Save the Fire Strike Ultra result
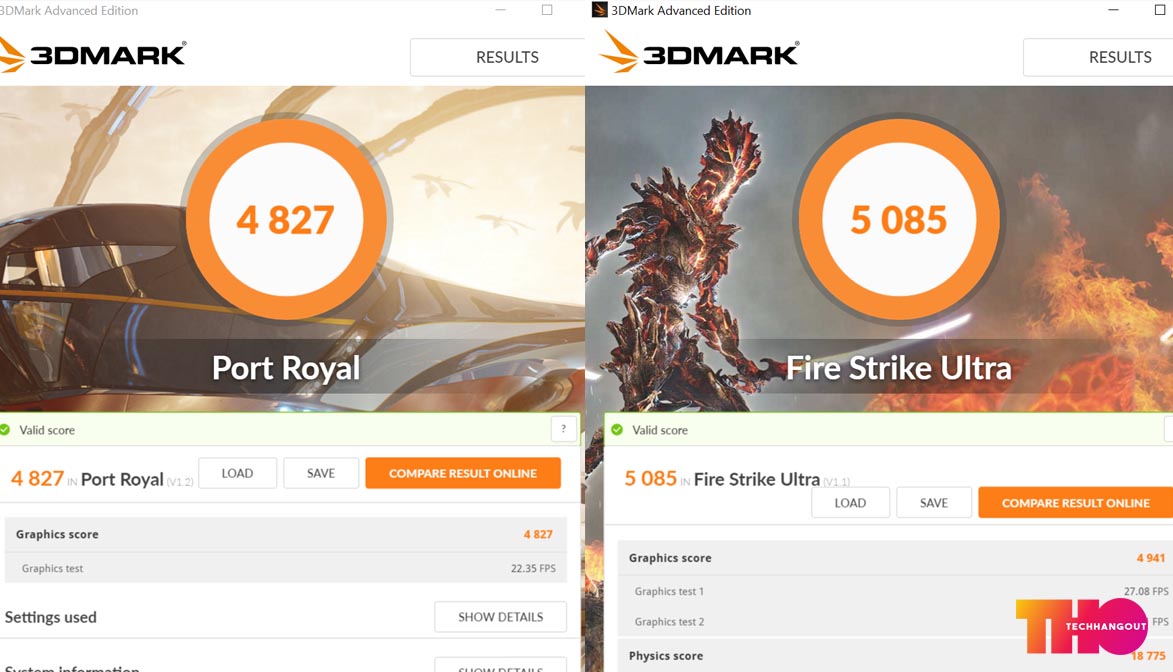The image size is (1173, 672). 934,503
